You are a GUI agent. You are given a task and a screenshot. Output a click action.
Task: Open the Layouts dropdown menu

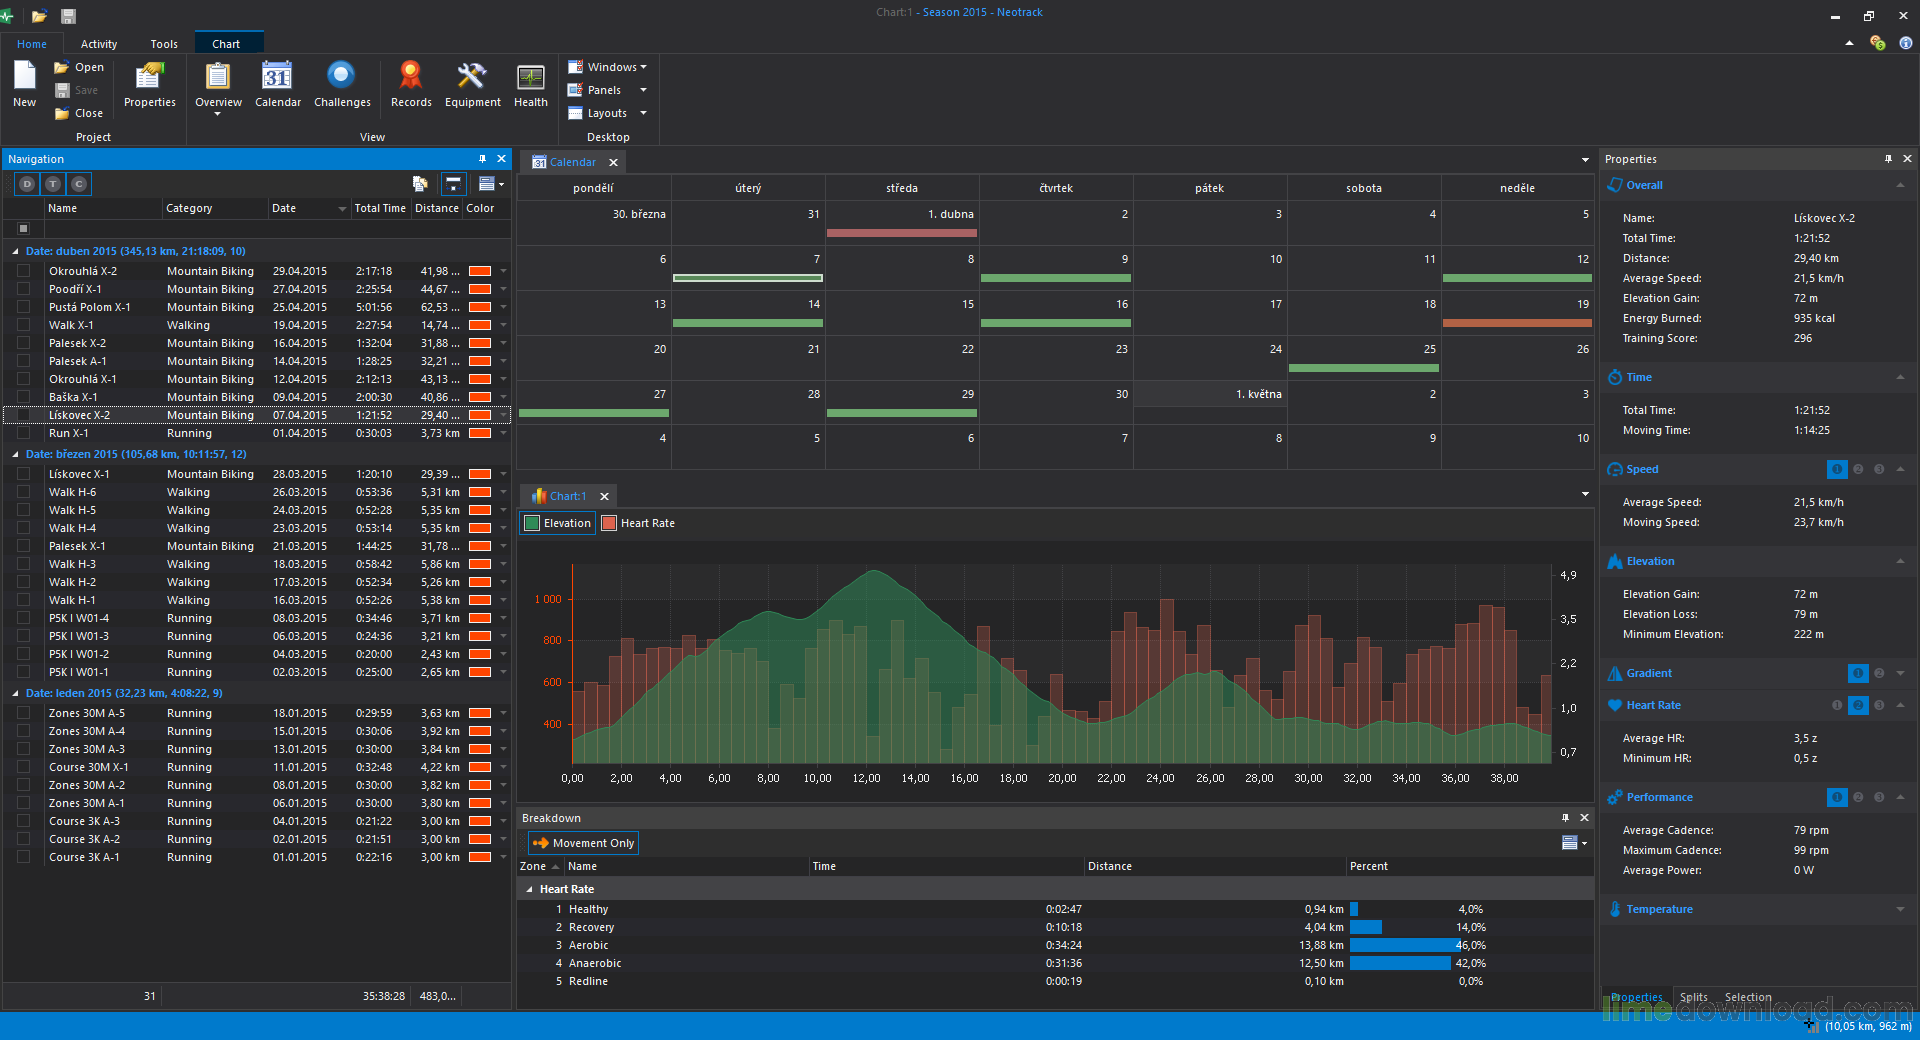607,113
